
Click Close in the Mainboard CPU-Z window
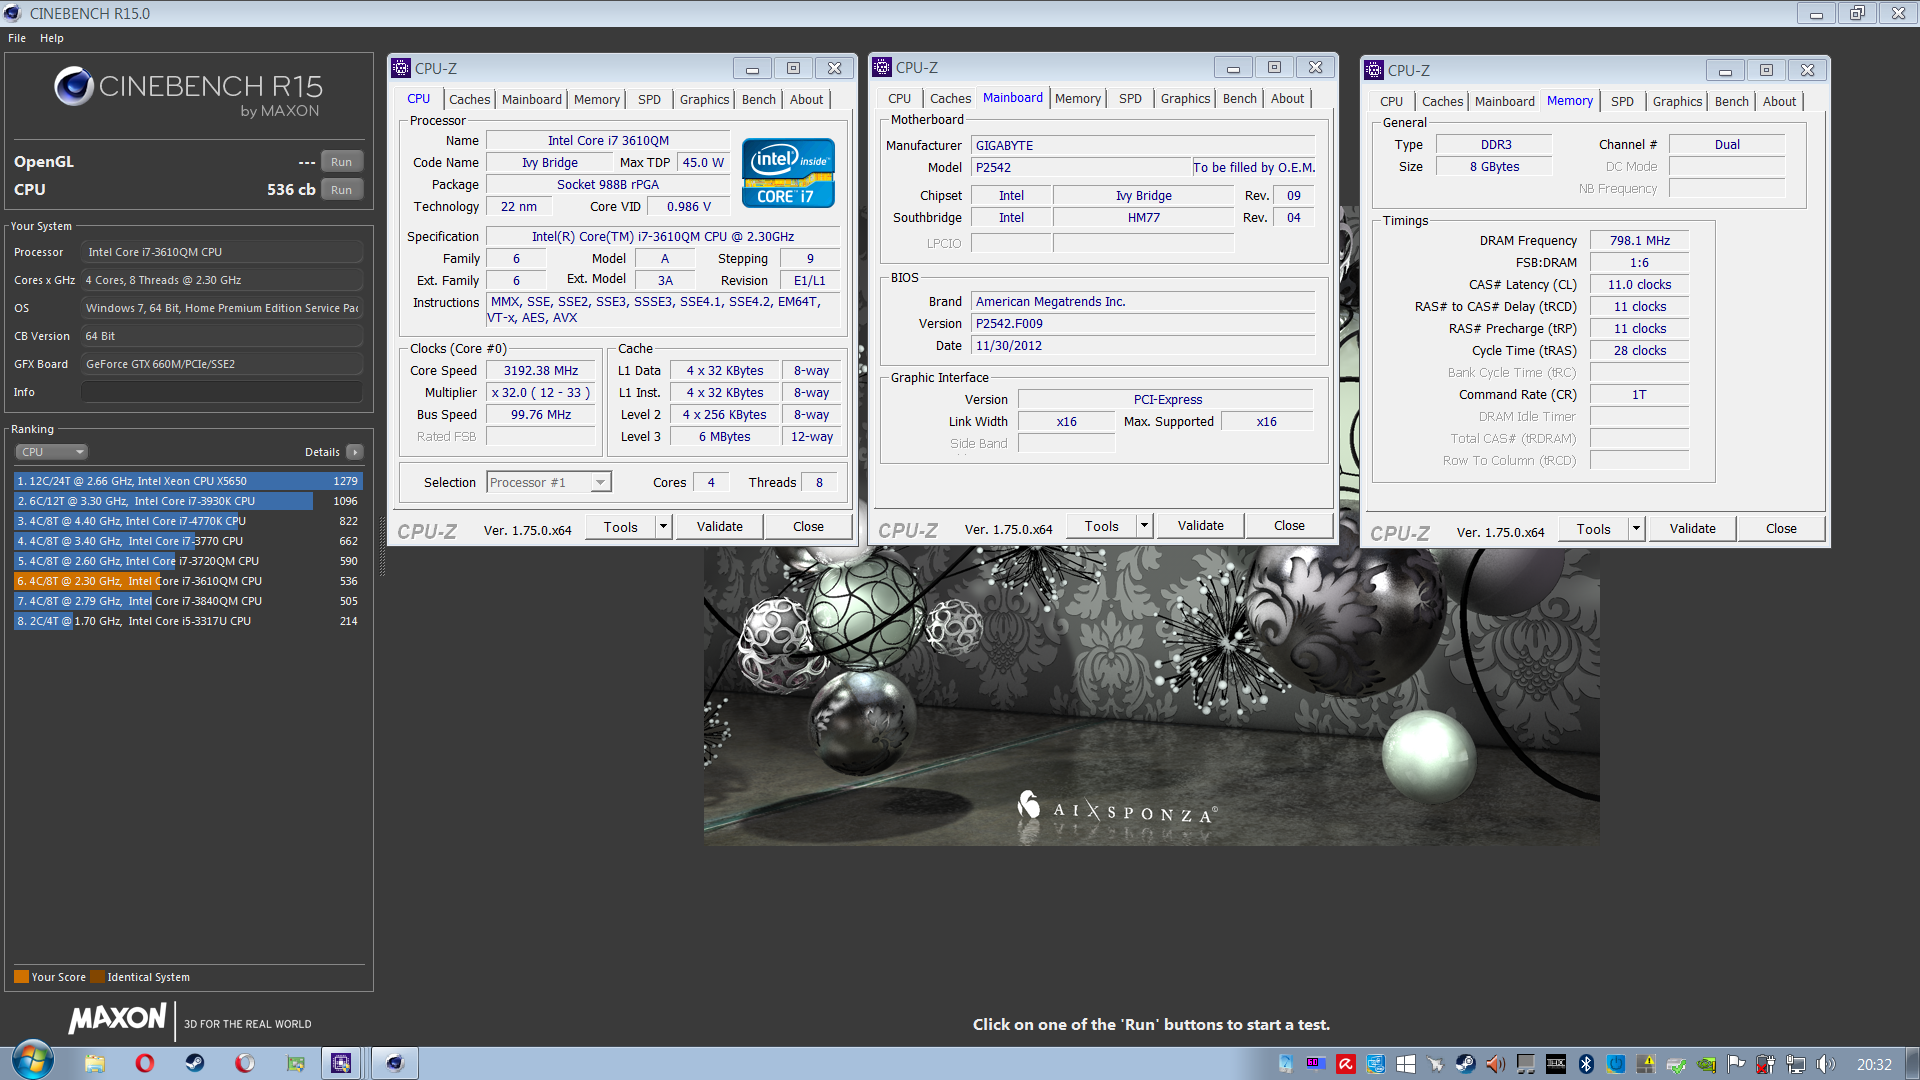[x=1289, y=526]
